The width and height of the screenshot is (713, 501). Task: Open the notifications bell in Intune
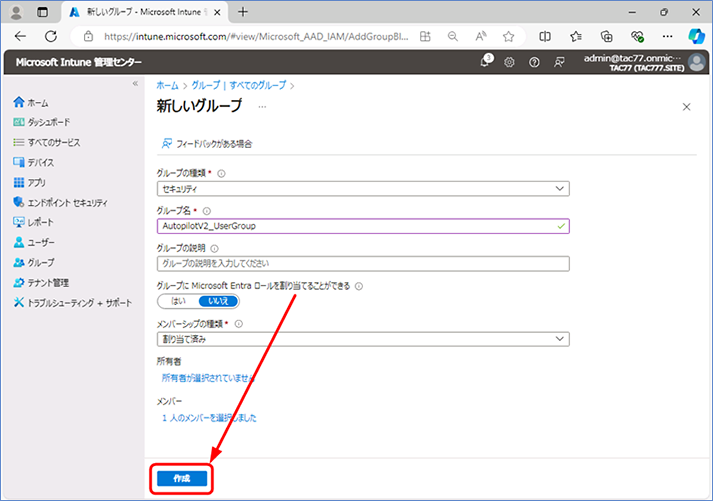[x=485, y=61]
